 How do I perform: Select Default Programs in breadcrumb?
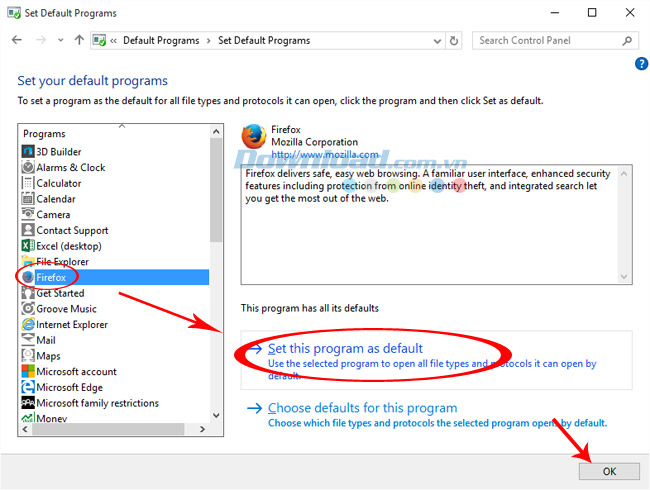161,41
